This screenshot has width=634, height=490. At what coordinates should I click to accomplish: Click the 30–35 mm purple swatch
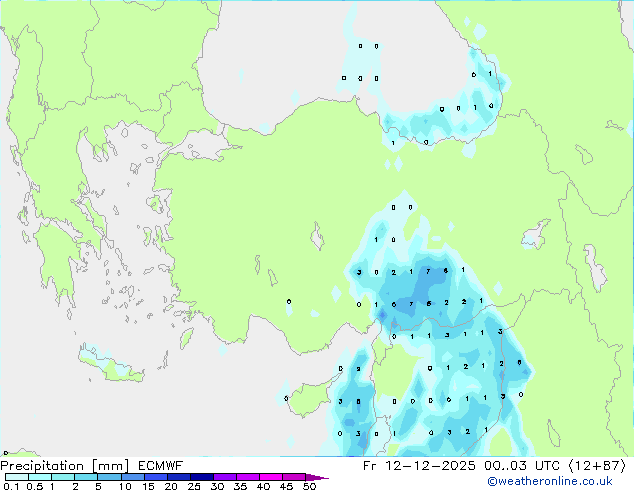click(x=224, y=477)
